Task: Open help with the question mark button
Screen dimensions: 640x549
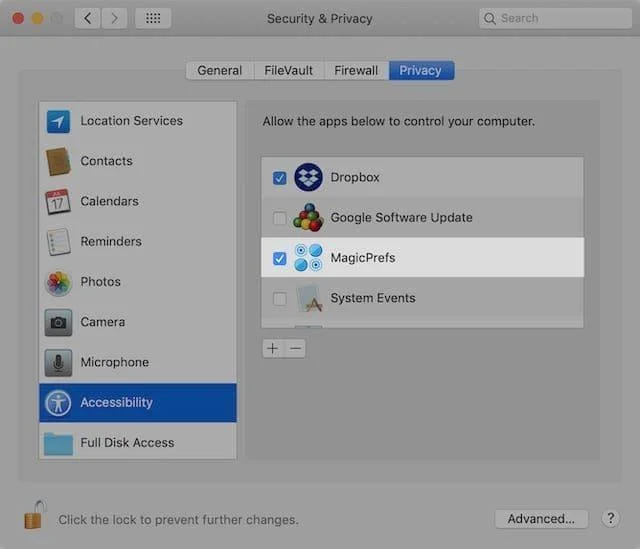Action: pyautogui.click(x=611, y=518)
